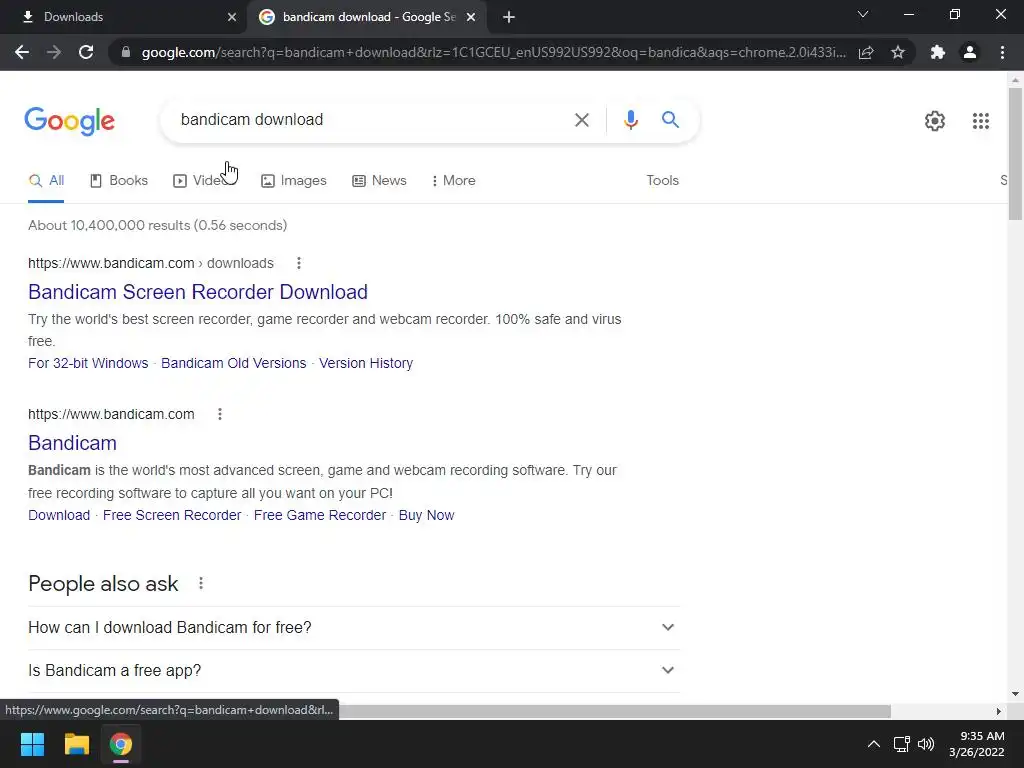
Task: Click the browser forward arrow
Action: (x=54, y=52)
